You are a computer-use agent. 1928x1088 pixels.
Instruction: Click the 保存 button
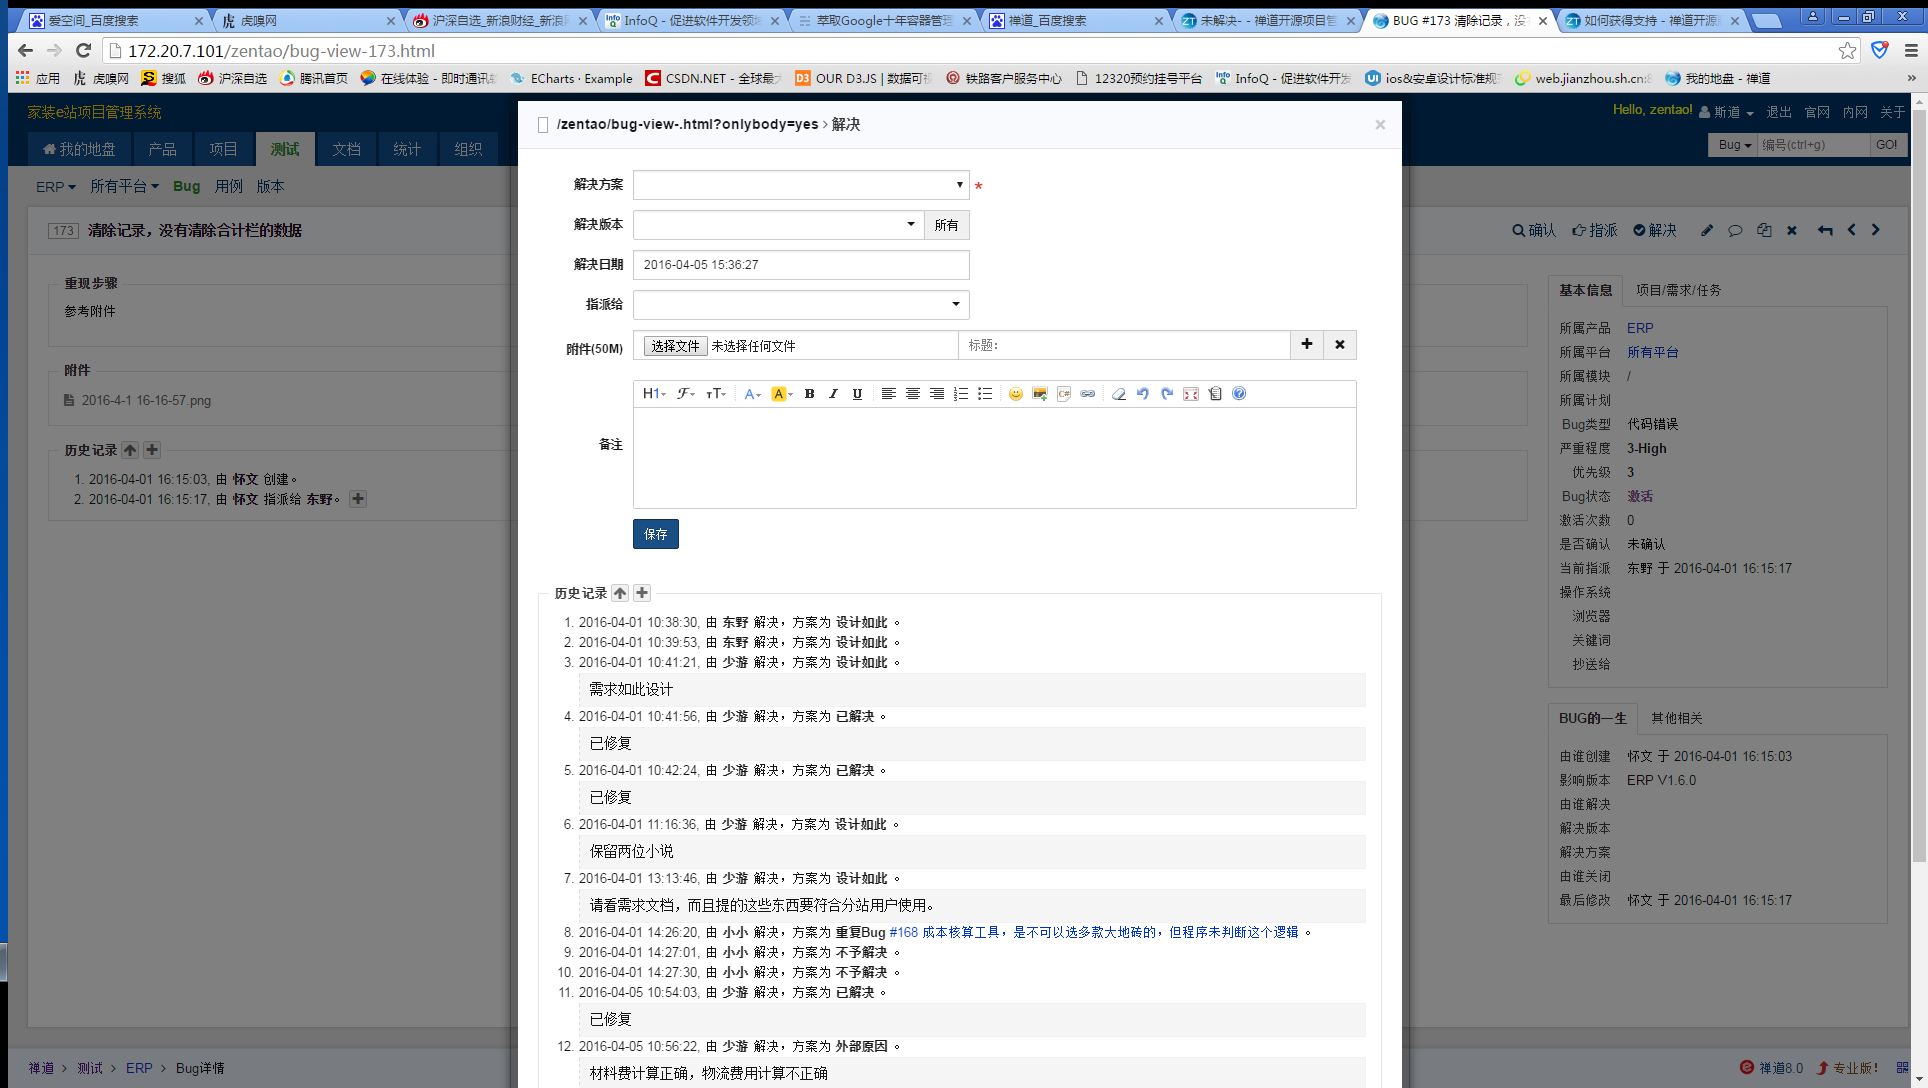click(655, 534)
